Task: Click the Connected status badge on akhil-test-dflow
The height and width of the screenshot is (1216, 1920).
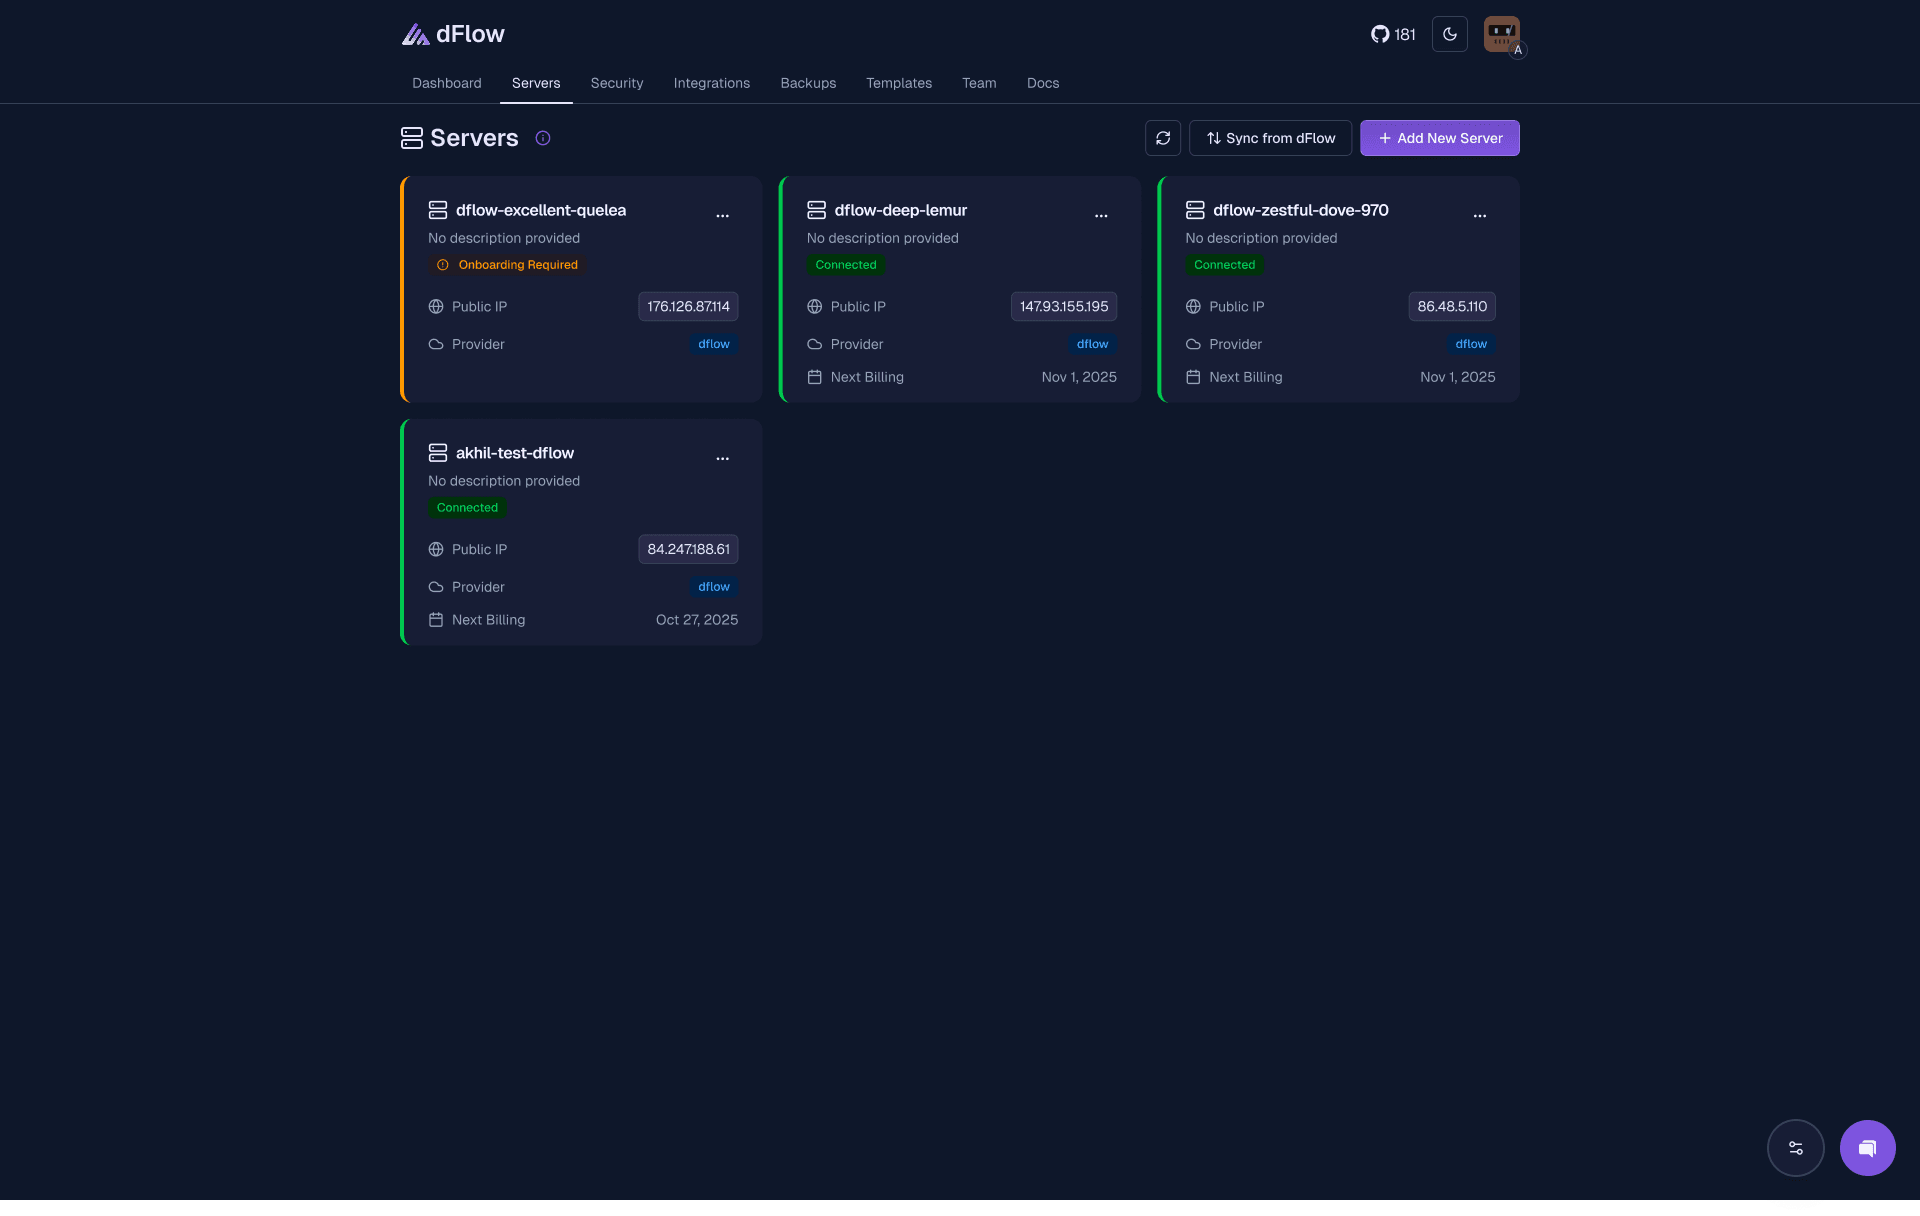Action: [466, 507]
